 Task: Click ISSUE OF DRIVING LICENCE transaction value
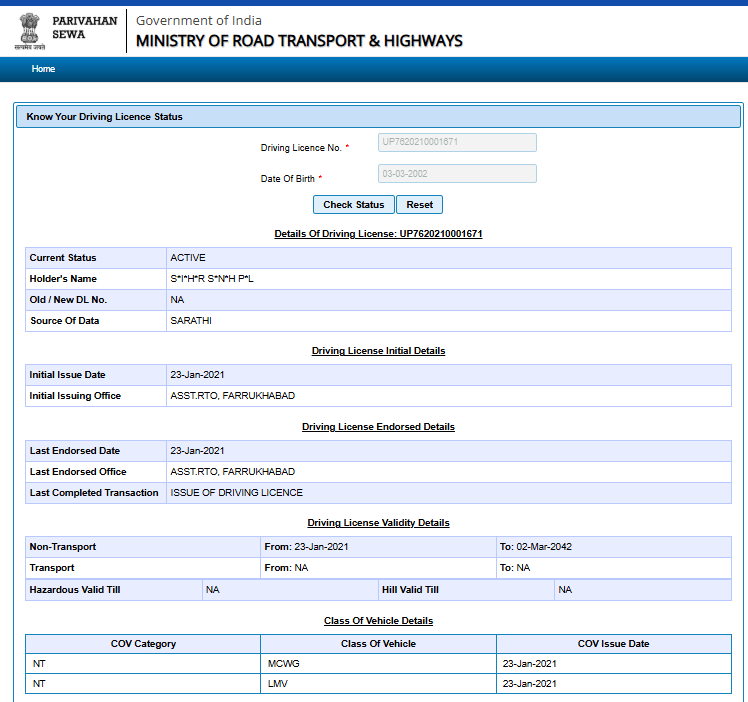click(x=236, y=493)
